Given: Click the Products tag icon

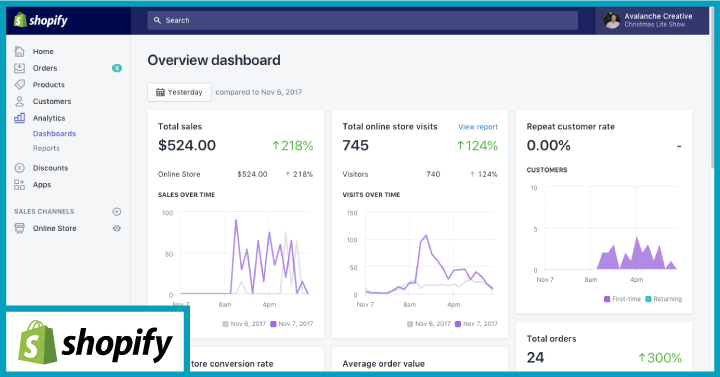Looking at the screenshot, I should click(x=19, y=84).
